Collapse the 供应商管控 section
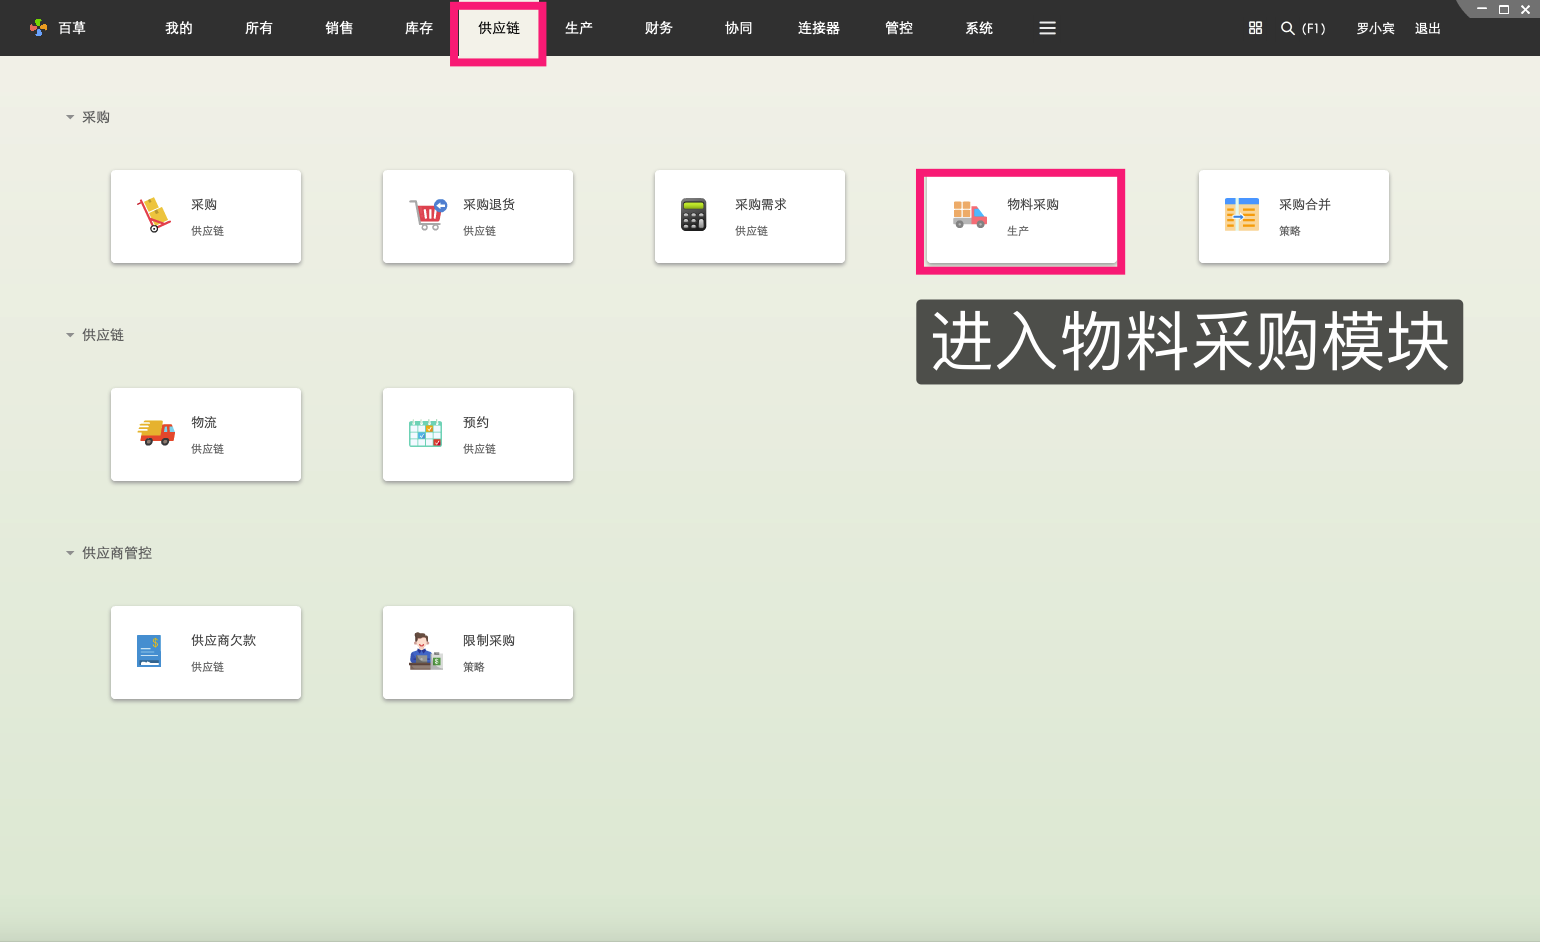Viewport: 1541px width, 942px height. click(69, 552)
